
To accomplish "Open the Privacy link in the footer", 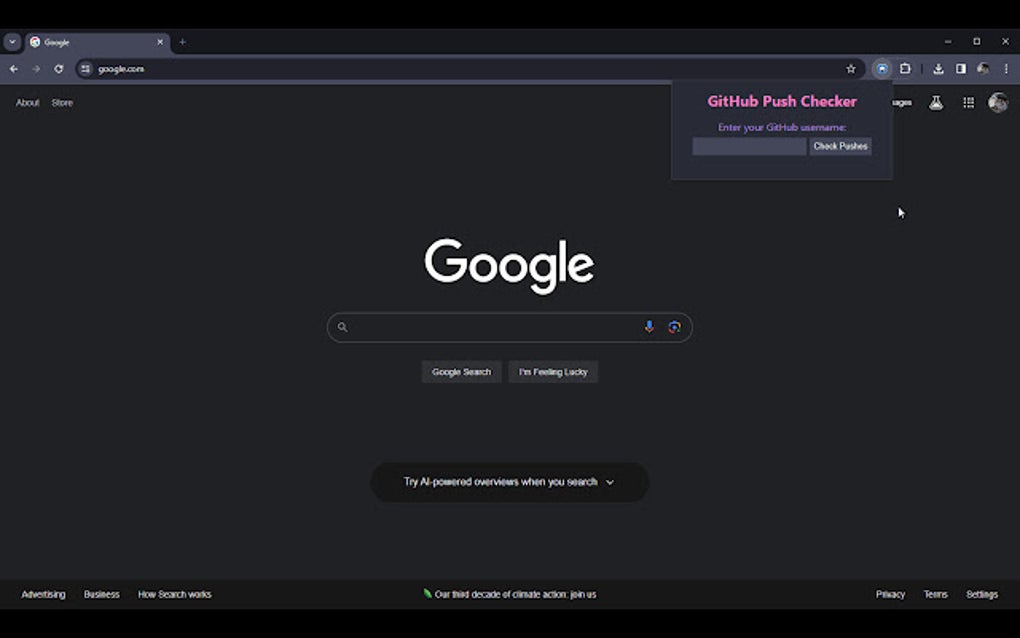I will pos(889,594).
